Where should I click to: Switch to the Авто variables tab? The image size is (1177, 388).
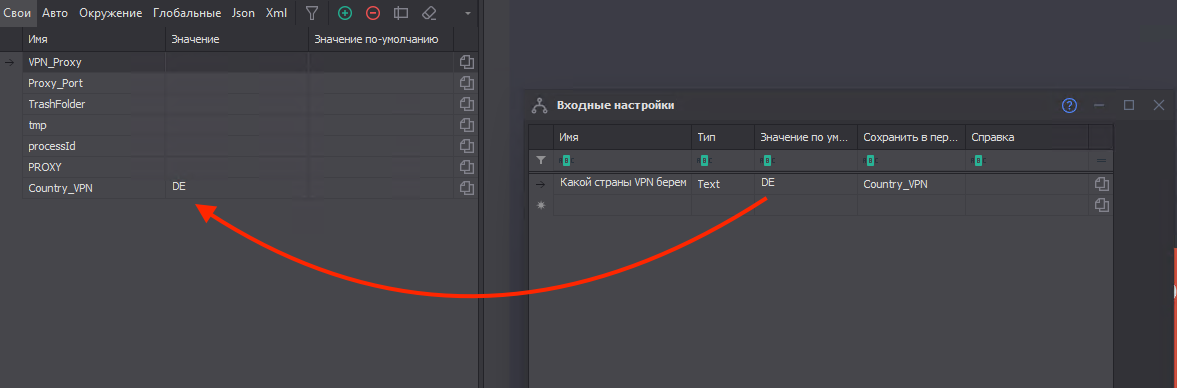coord(55,13)
